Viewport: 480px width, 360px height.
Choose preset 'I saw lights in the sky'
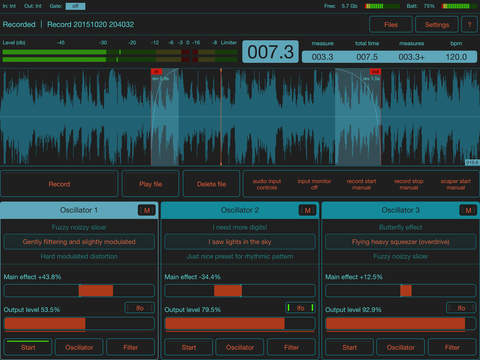(240, 242)
